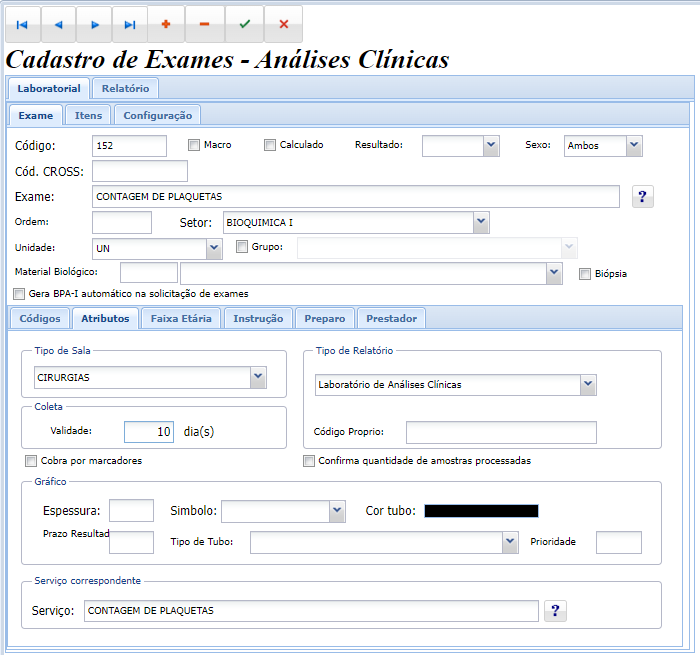
Task: Click the Validade field showing 10
Action: point(149,432)
